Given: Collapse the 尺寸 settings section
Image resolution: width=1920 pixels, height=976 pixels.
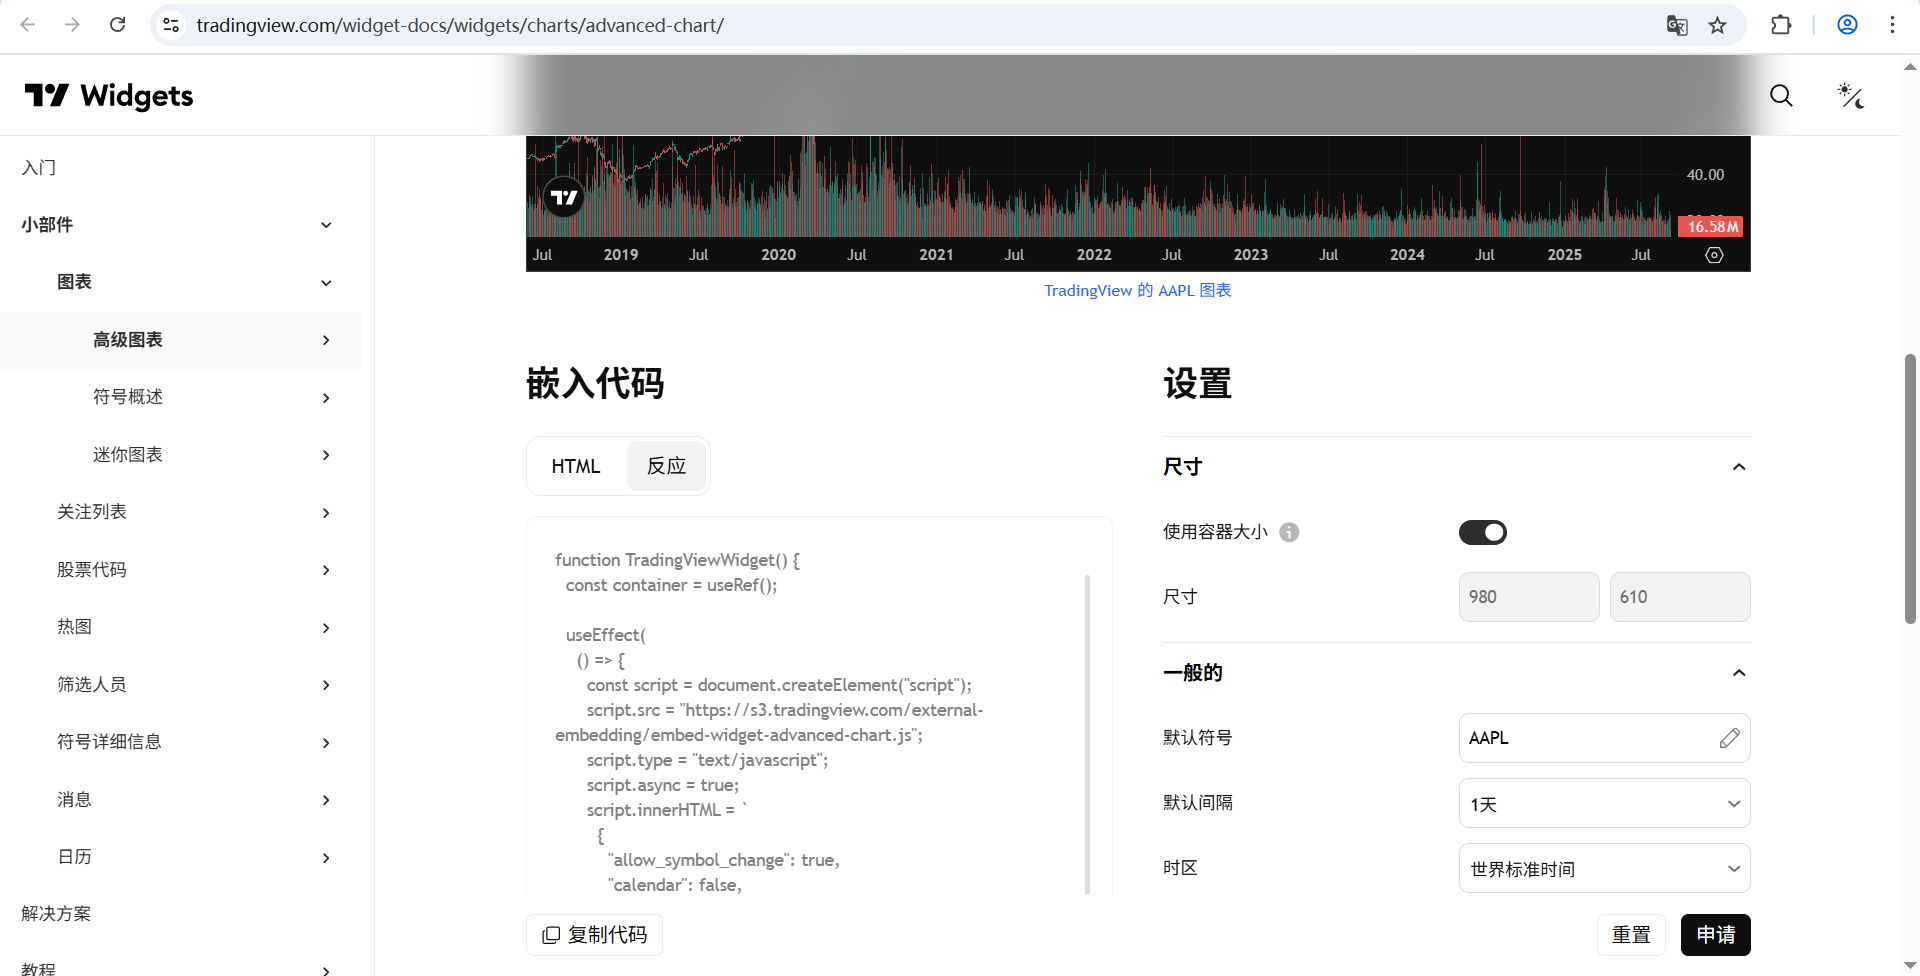Looking at the screenshot, I should tap(1739, 466).
